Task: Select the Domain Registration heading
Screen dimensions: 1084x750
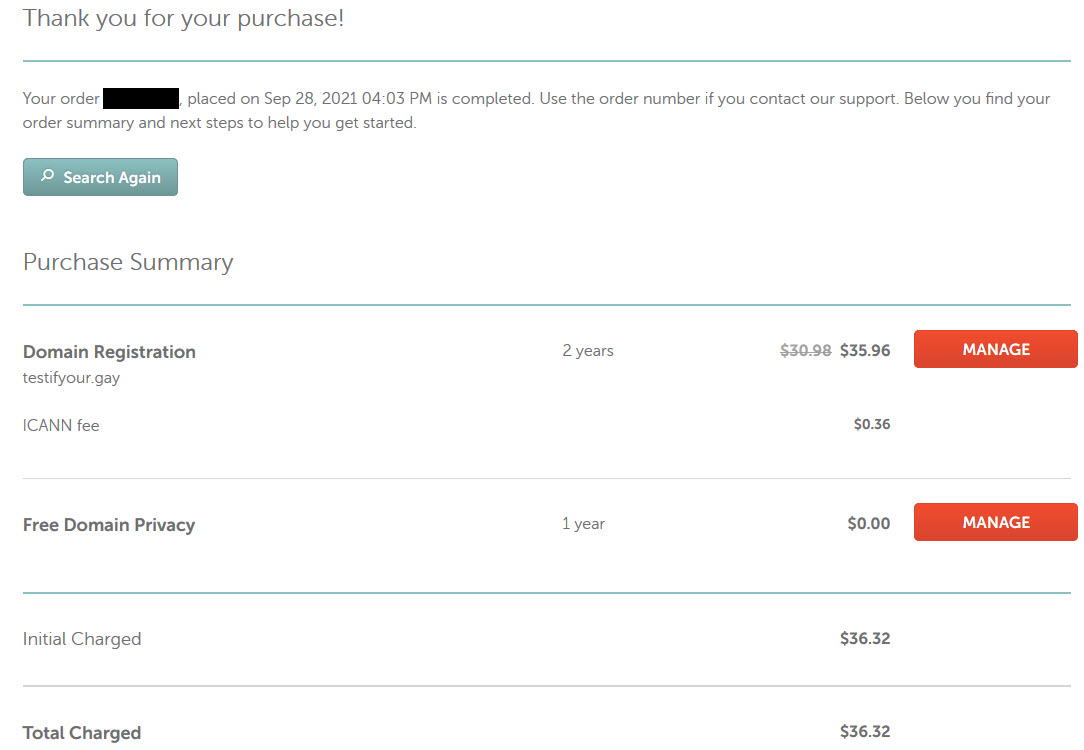Action: click(109, 352)
